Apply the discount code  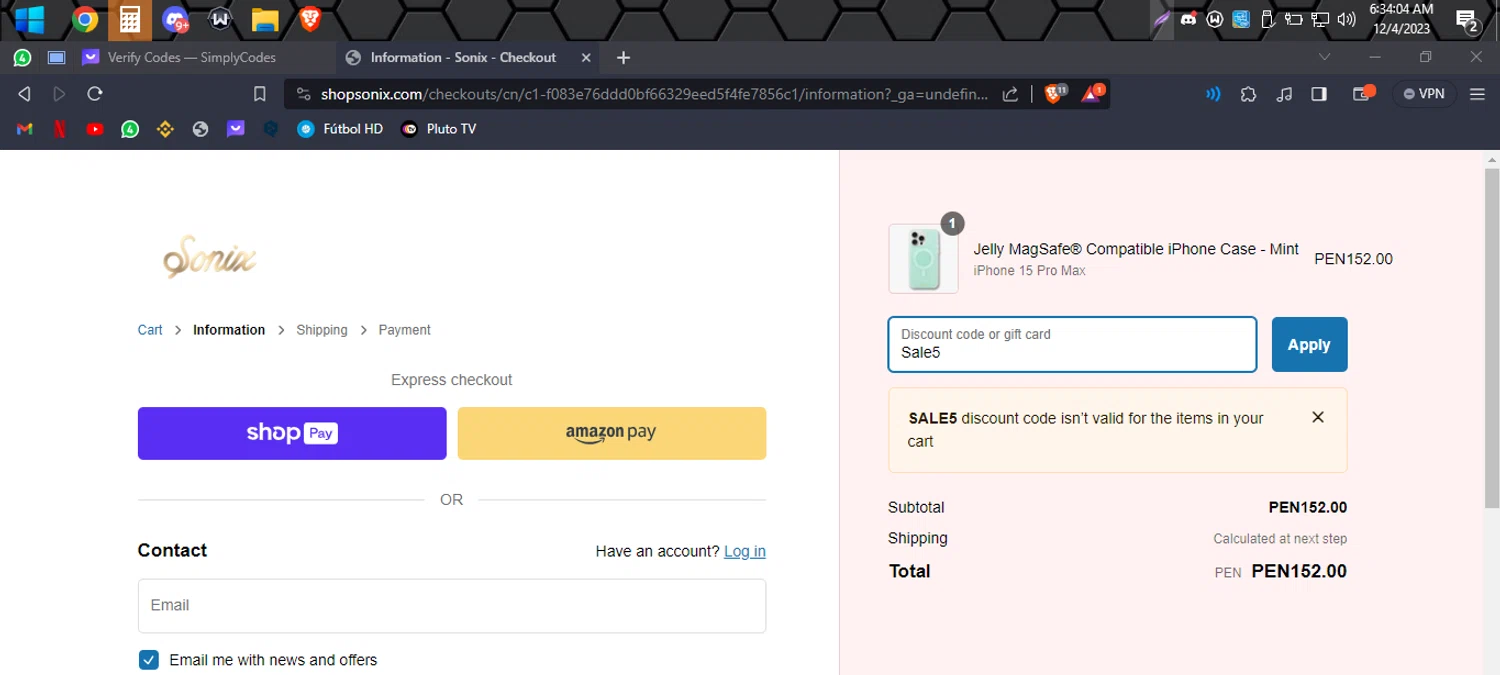(x=1309, y=344)
